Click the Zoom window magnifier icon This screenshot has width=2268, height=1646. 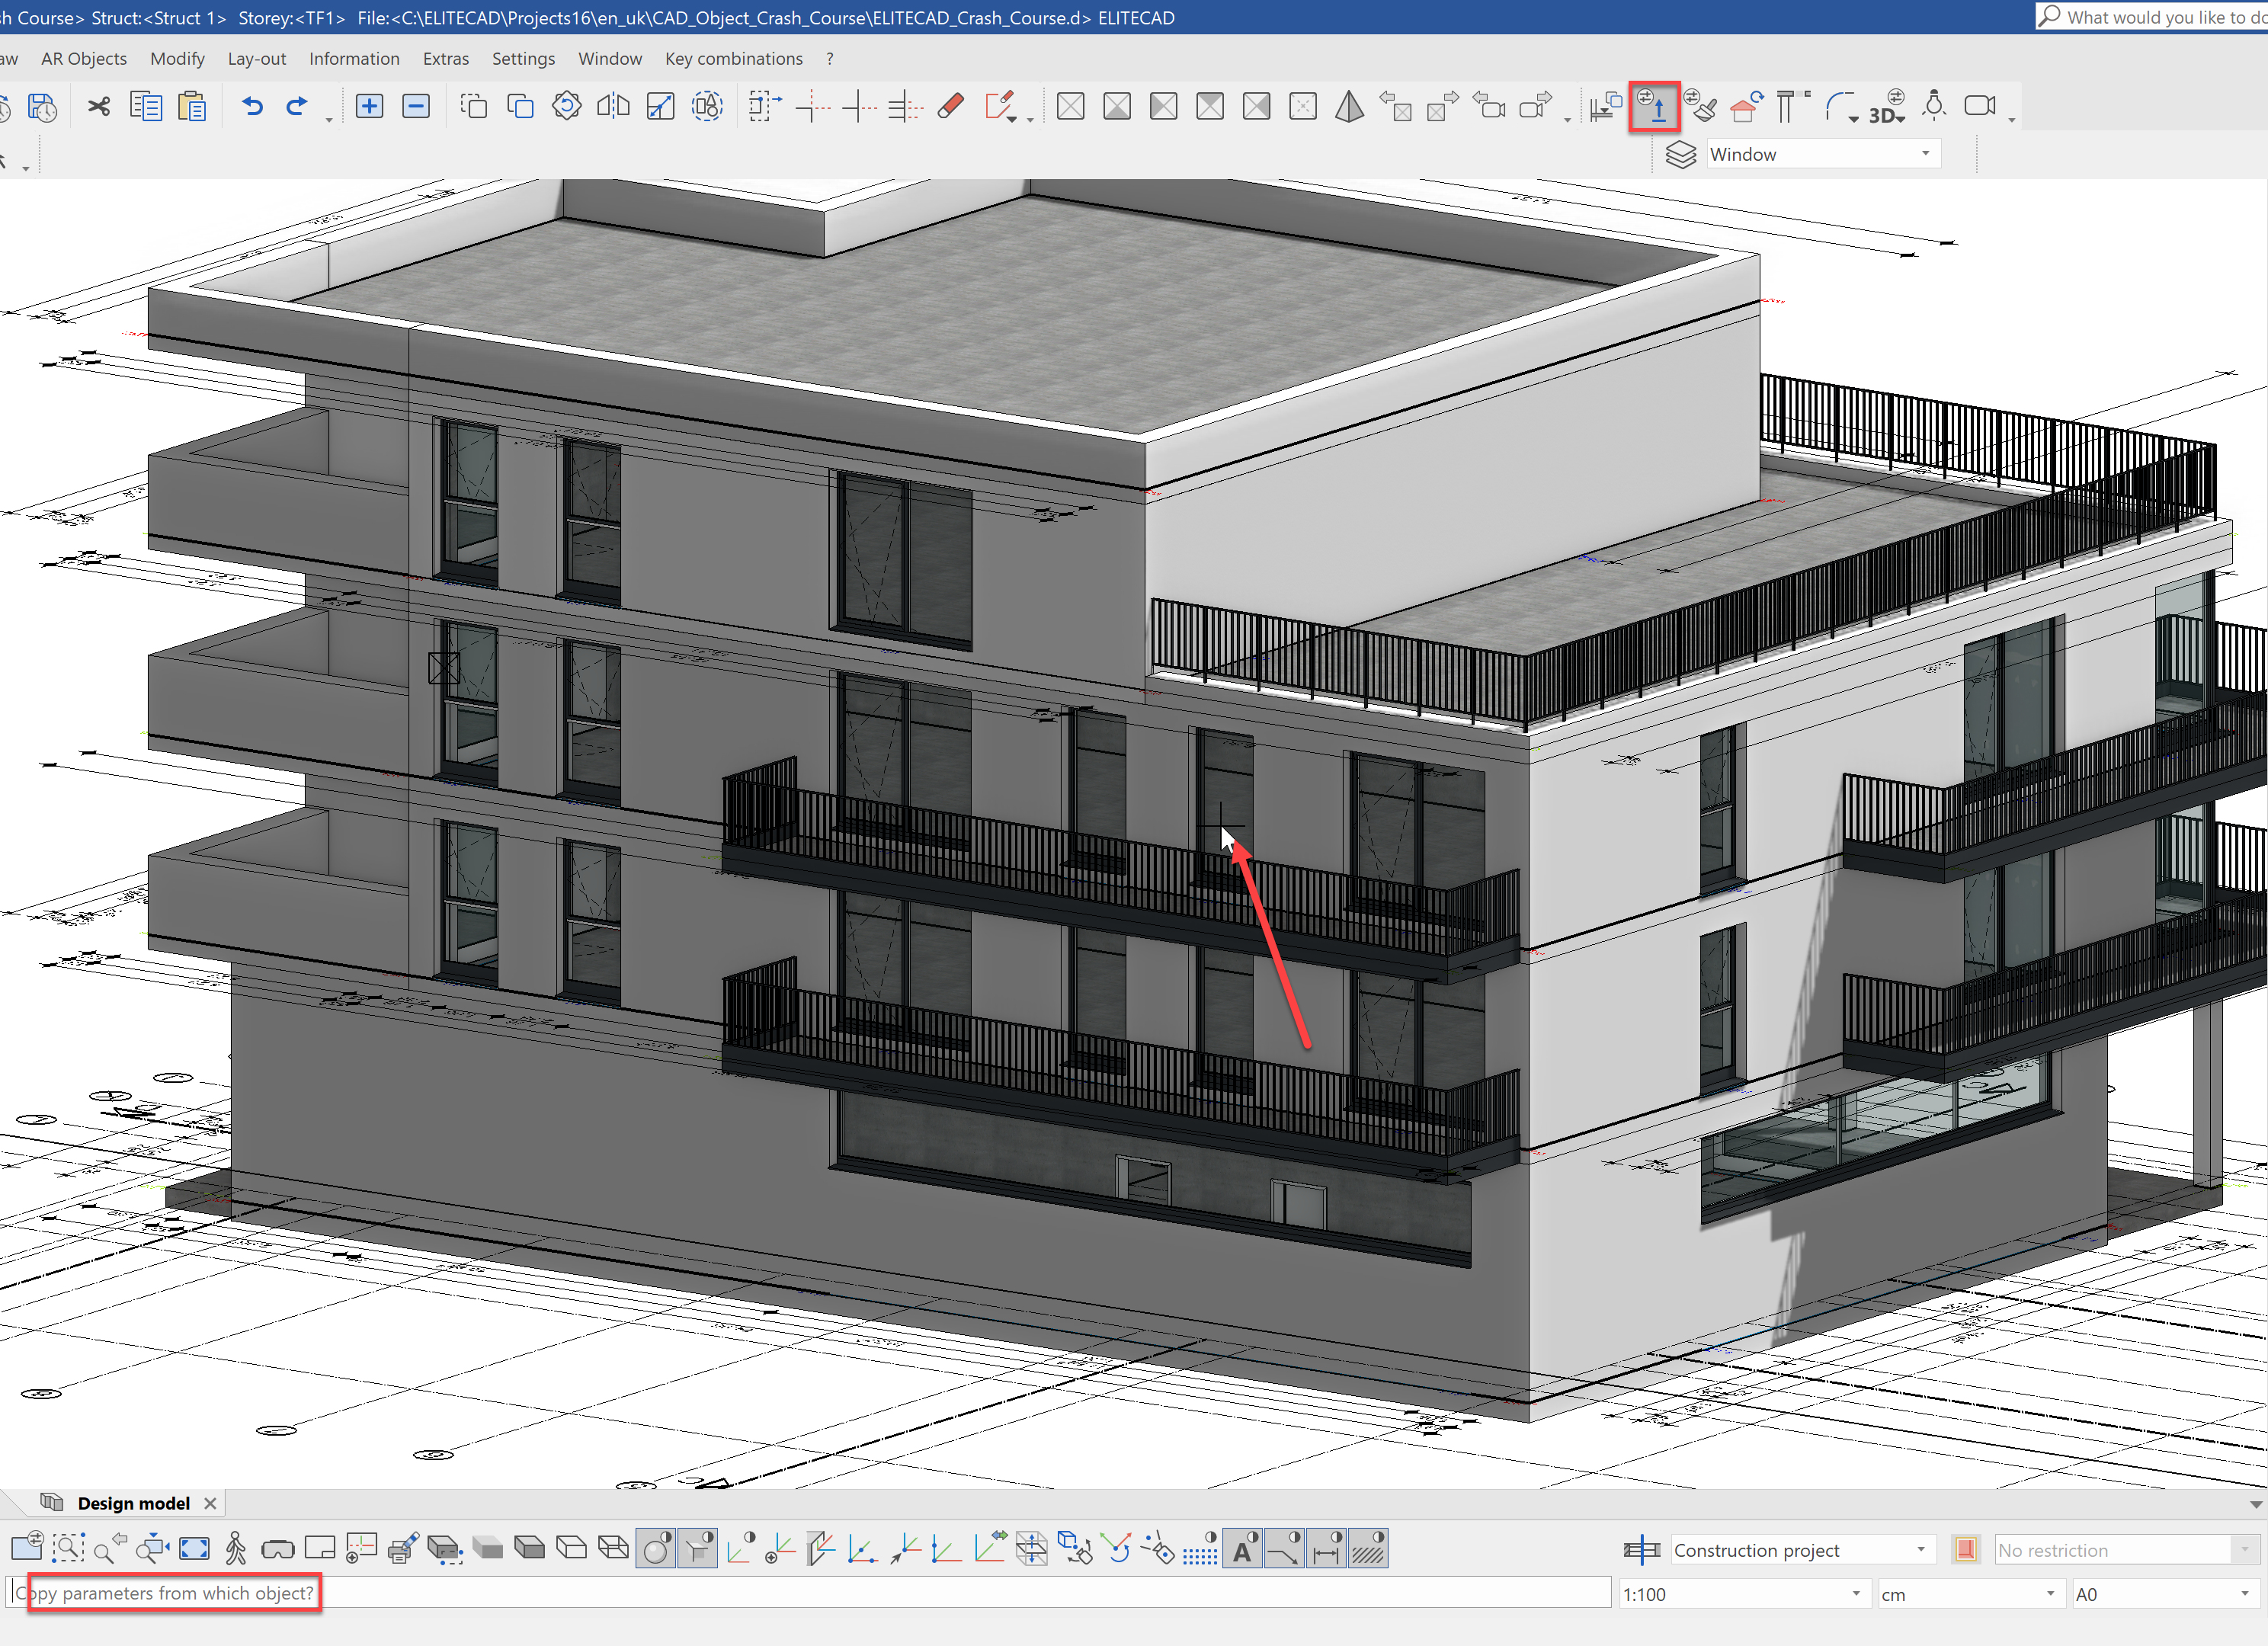click(x=68, y=1549)
